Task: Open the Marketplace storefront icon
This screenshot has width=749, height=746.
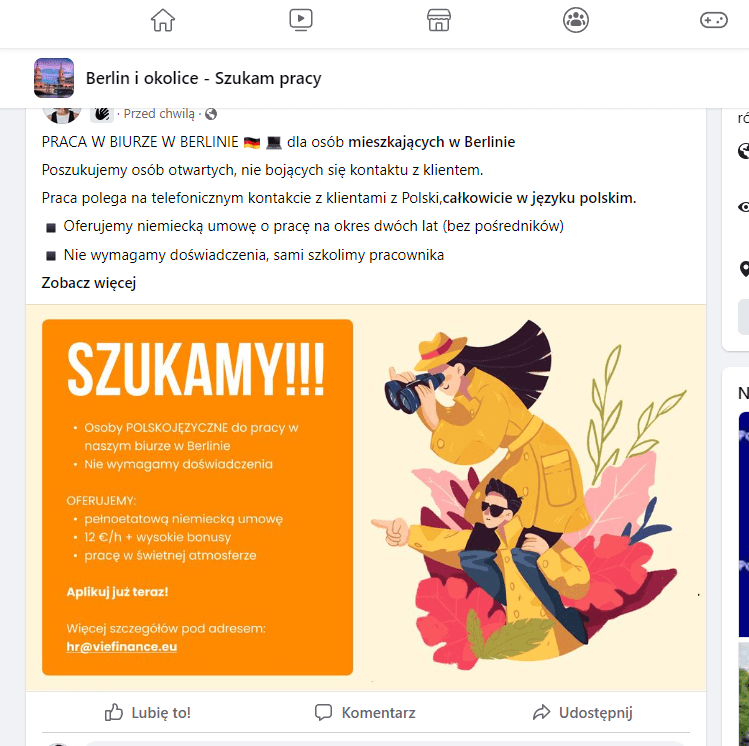Action: click(x=439, y=20)
